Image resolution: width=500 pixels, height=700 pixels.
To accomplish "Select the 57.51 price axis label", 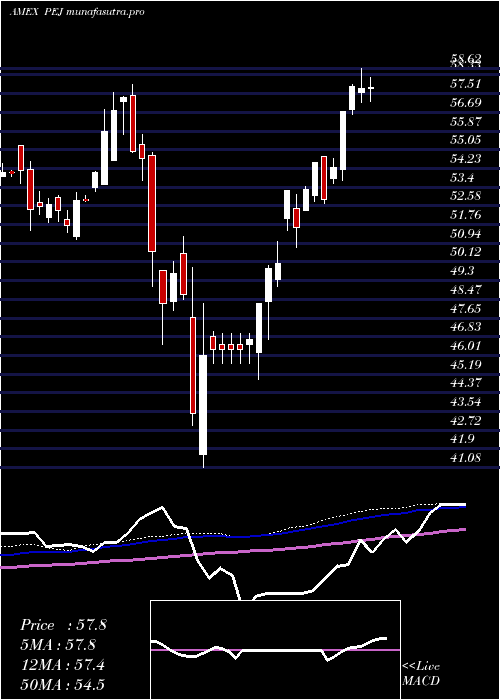I will click(466, 83).
